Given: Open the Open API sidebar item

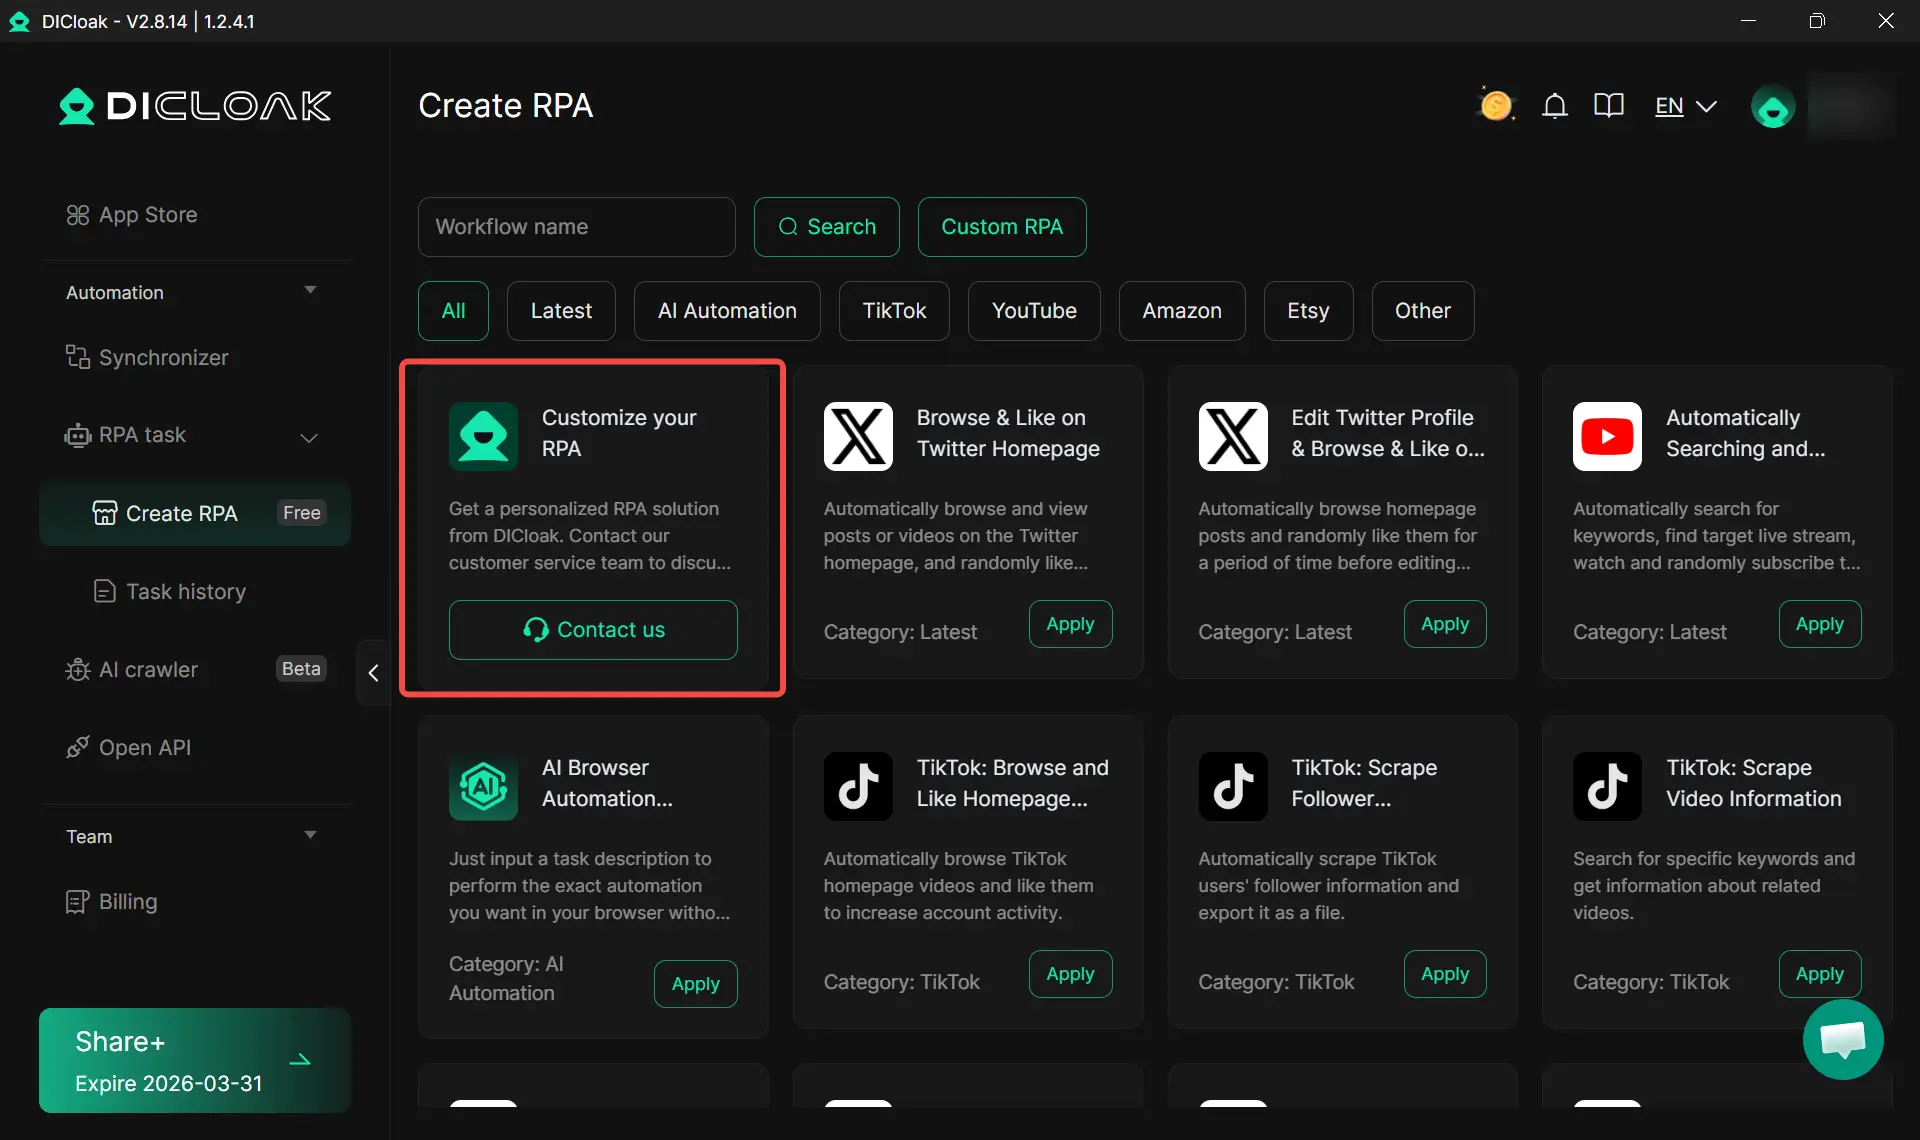Looking at the screenshot, I should pyautogui.click(x=144, y=748).
